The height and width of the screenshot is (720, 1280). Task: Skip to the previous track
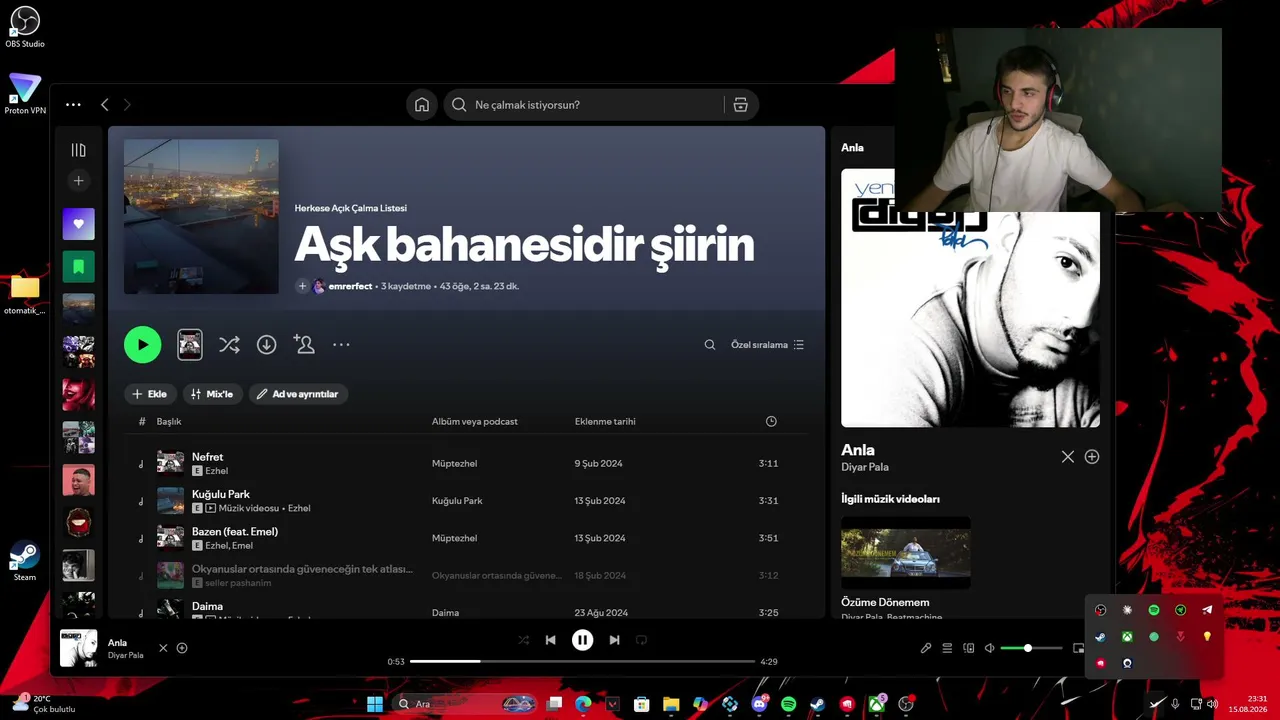click(x=550, y=640)
